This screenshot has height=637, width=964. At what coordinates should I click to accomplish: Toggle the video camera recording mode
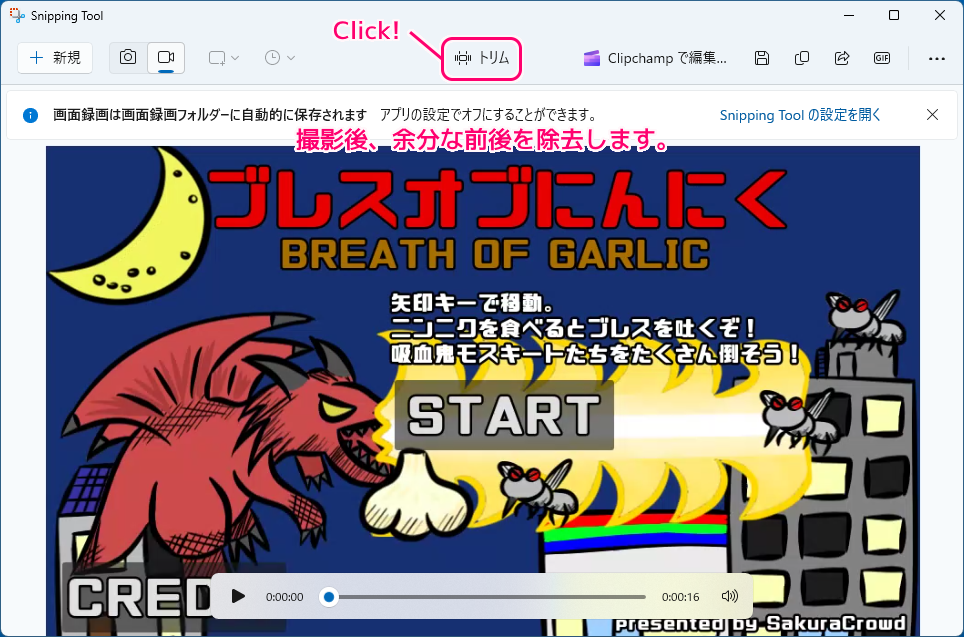pyautogui.click(x=165, y=57)
